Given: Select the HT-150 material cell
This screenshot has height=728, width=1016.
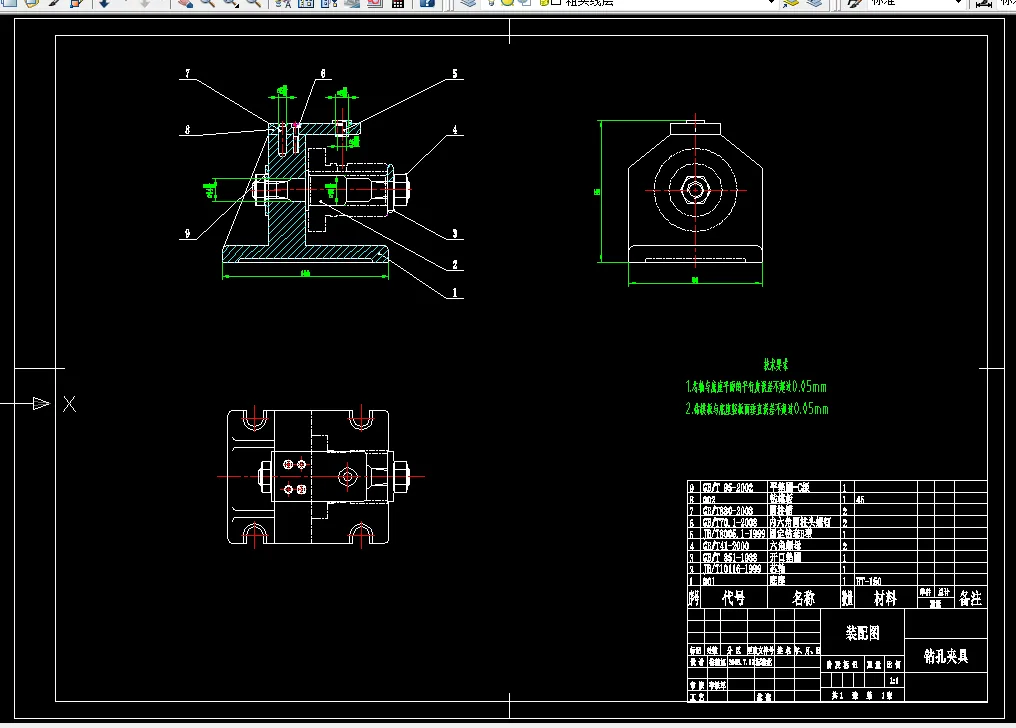Looking at the screenshot, I should tap(869, 581).
